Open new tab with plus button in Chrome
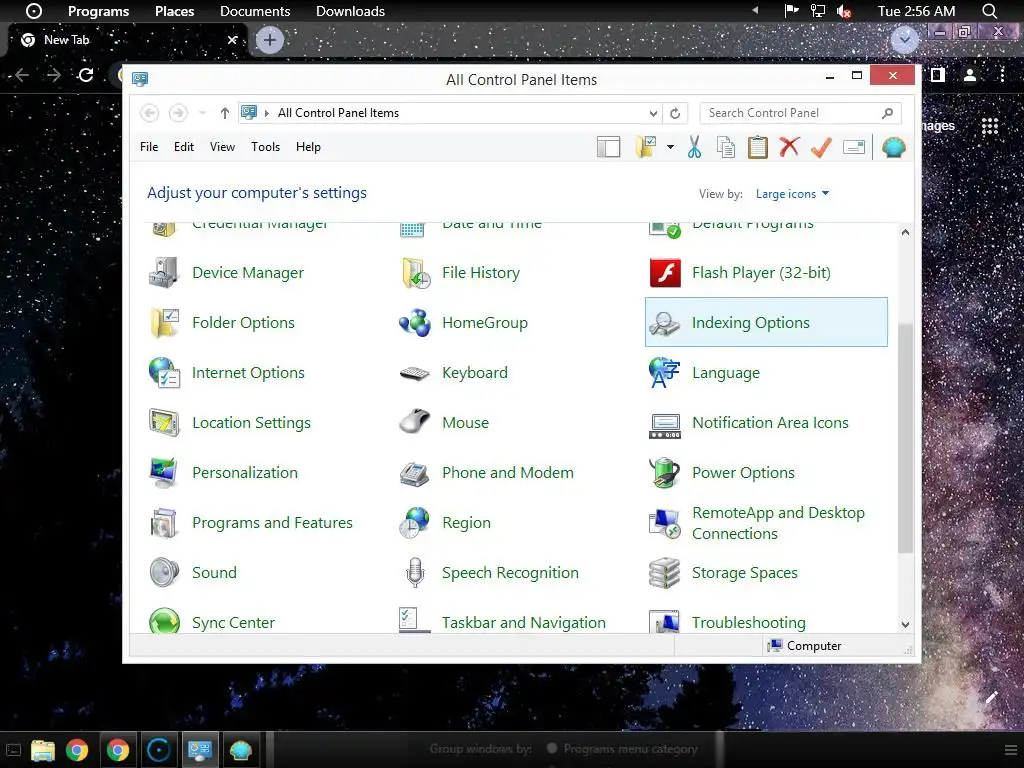The image size is (1024, 768). (269, 40)
